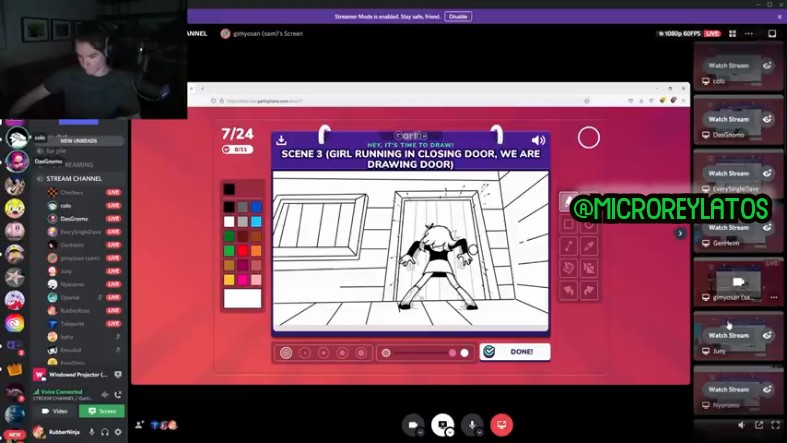The height and width of the screenshot is (443, 787).
Task: Enter fullscreen with the bottom-right icon
Action: click(775, 425)
